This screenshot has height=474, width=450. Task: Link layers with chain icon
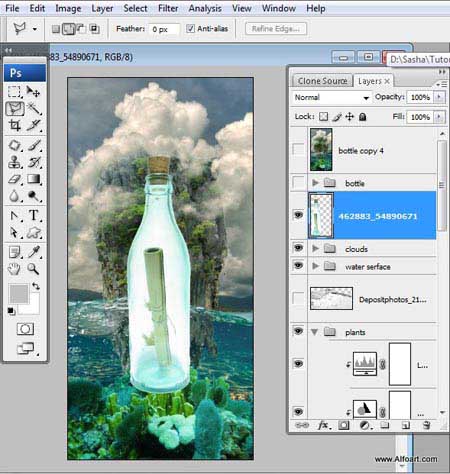[302, 425]
